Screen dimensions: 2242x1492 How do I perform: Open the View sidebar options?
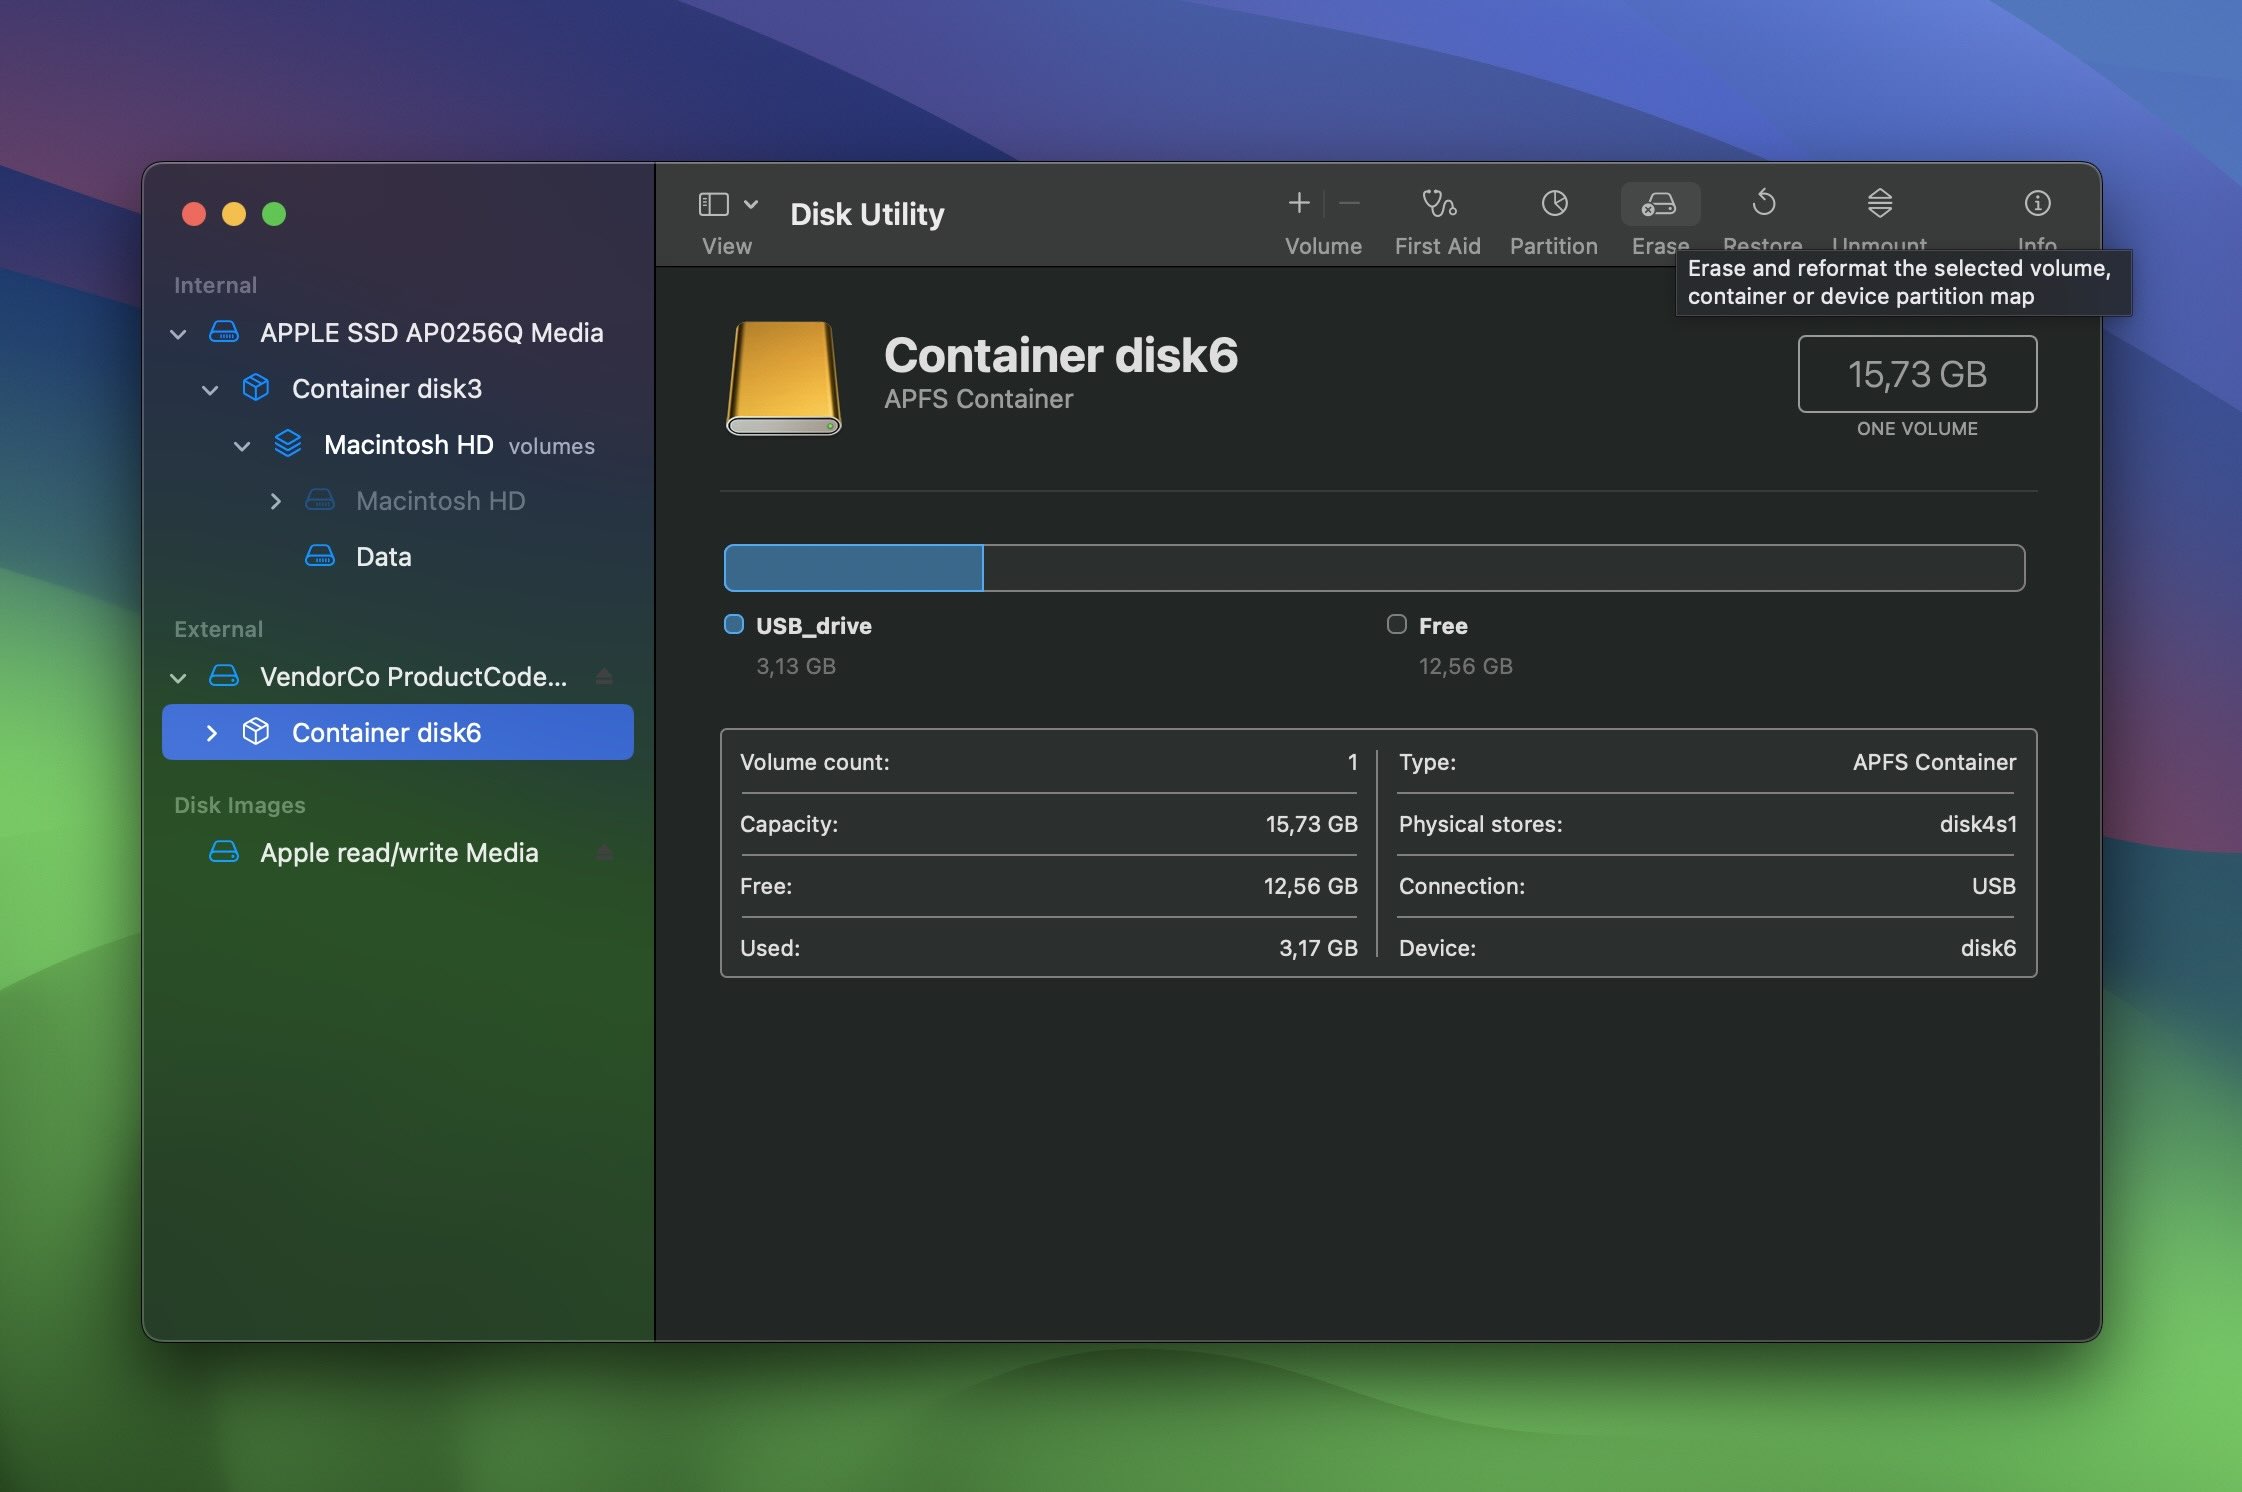click(751, 204)
